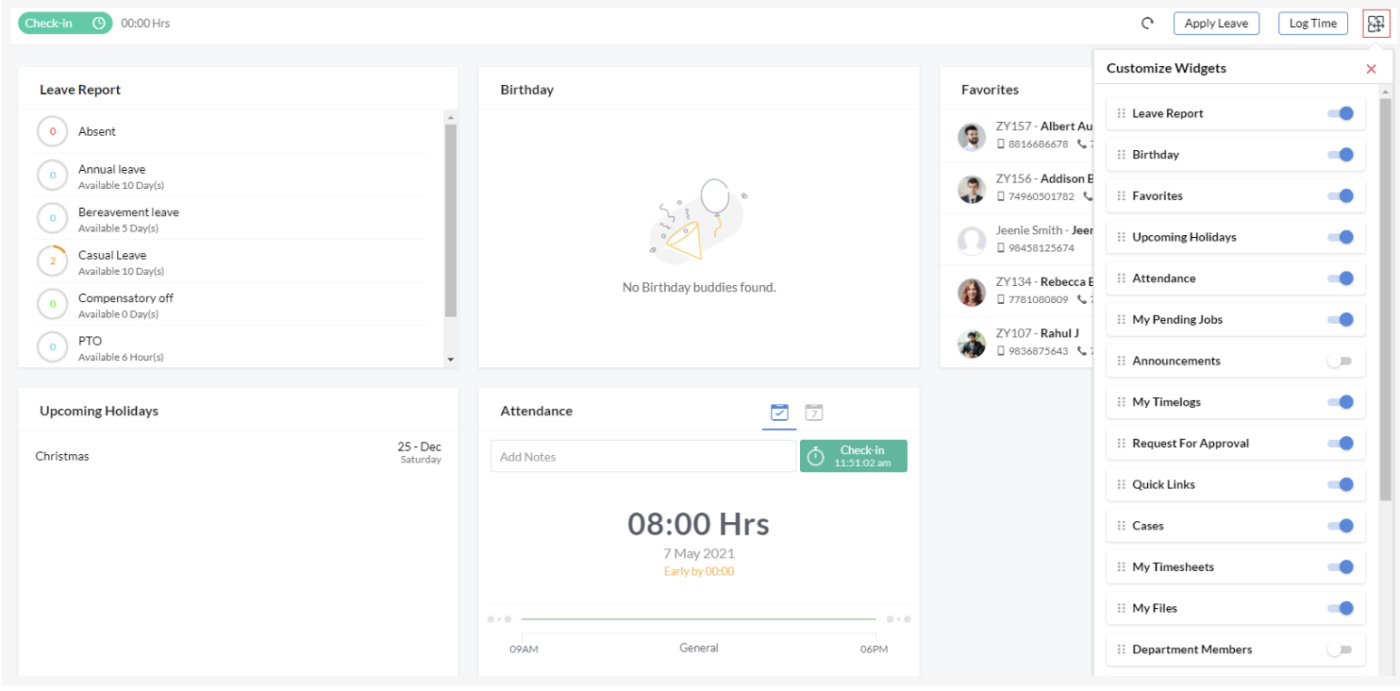This screenshot has width=1400, height=691.
Task: Click the mobile icon next to Rebecca's number
Action: coord(1001,298)
